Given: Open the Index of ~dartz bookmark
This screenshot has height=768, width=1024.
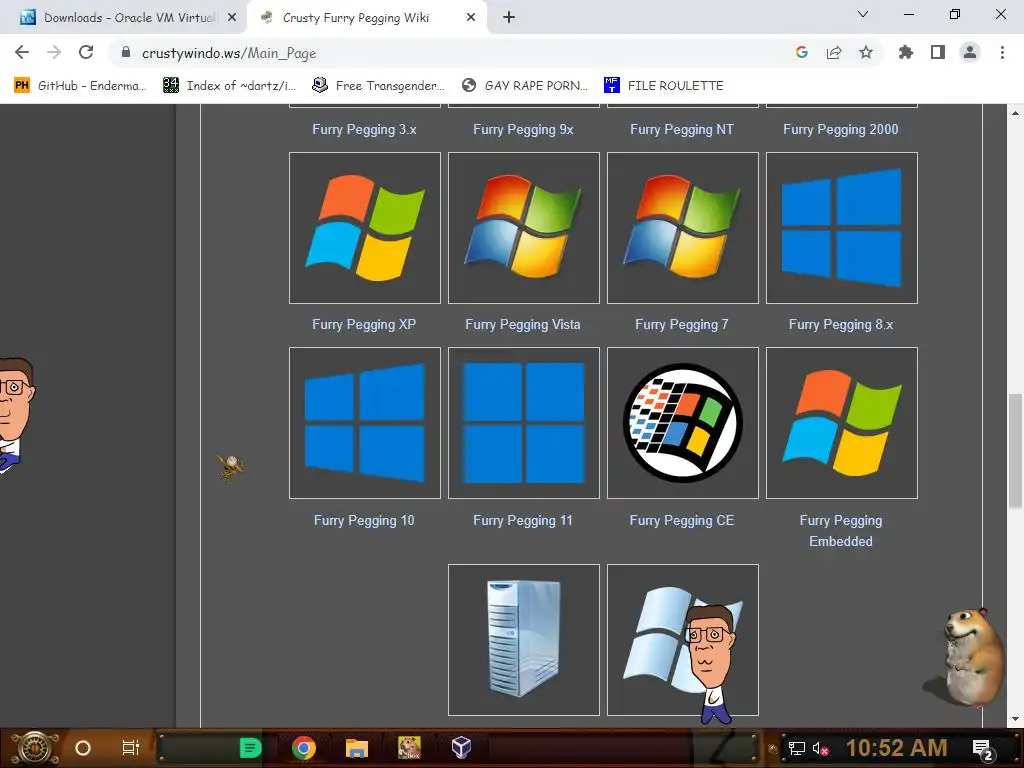Looking at the screenshot, I should (x=230, y=86).
